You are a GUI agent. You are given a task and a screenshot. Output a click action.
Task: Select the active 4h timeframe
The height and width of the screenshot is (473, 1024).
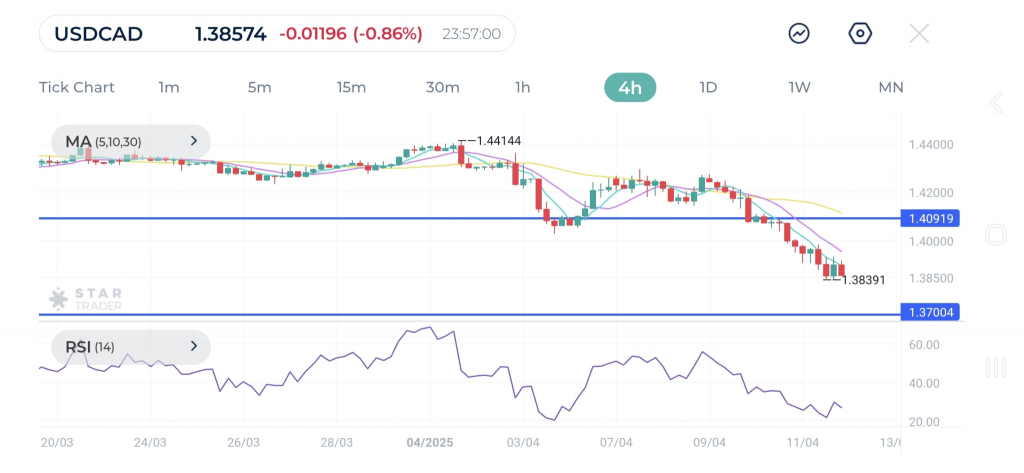[x=630, y=87]
